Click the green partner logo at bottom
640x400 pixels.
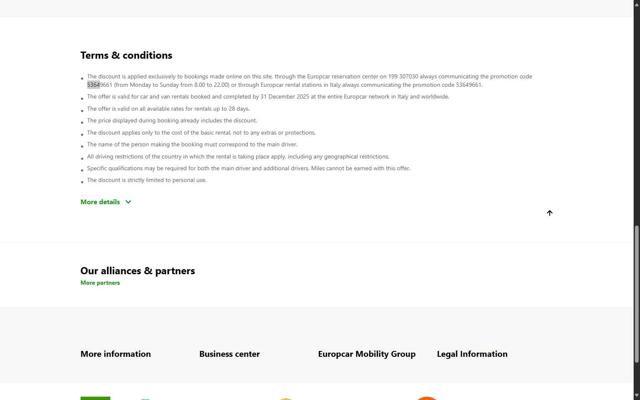click(x=95, y=397)
